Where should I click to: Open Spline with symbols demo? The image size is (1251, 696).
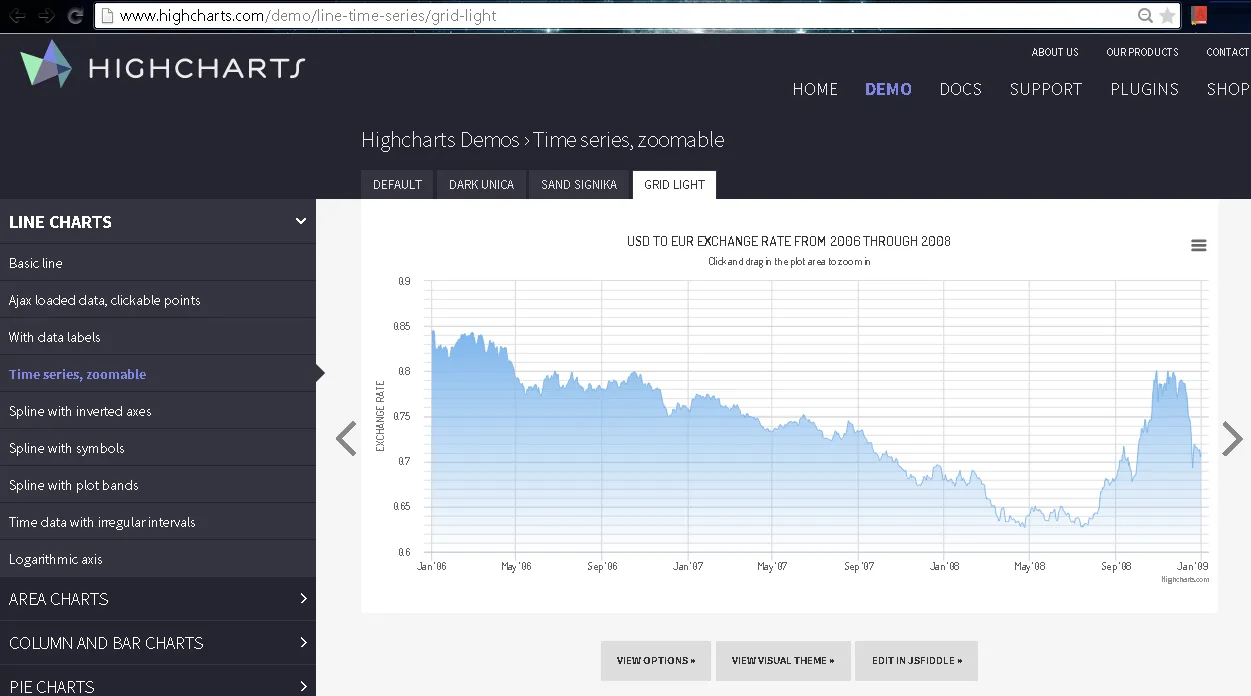158,448
